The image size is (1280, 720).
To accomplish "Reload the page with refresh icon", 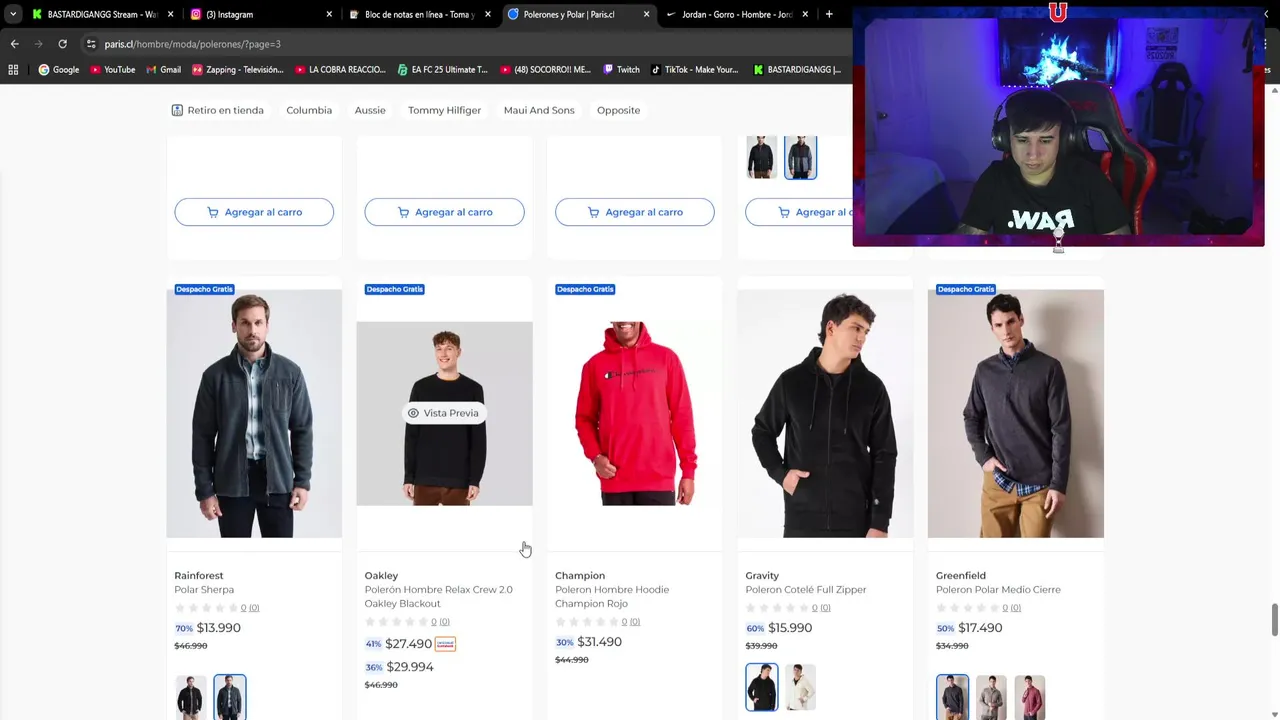I will tap(62, 44).
